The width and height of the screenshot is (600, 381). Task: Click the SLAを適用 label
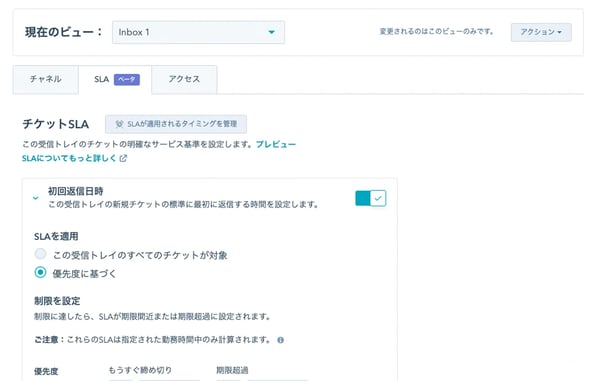[x=56, y=236]
